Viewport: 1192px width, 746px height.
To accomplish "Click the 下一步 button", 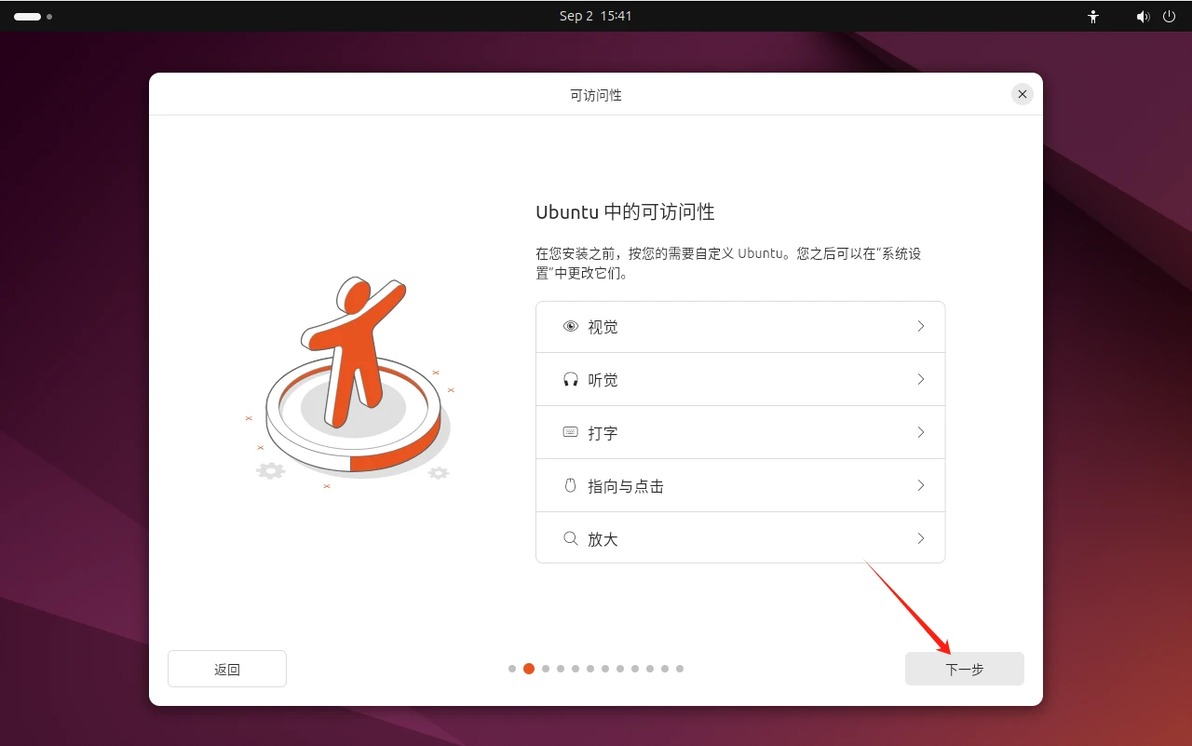I will (964, 669).
